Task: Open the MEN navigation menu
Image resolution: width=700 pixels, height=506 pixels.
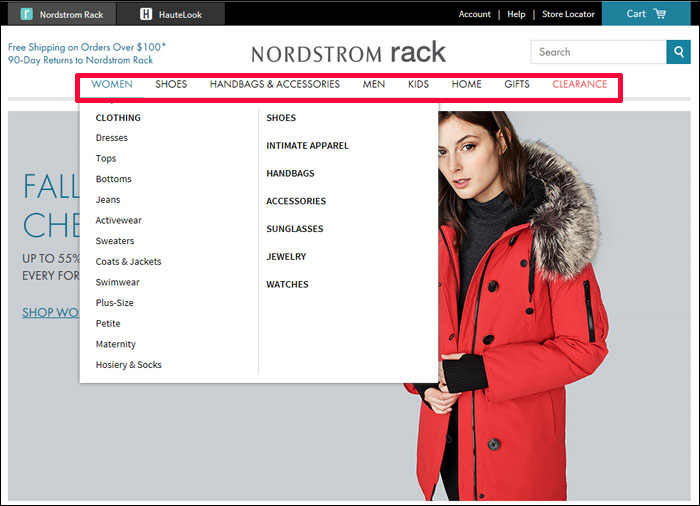Action: point(374,84)
